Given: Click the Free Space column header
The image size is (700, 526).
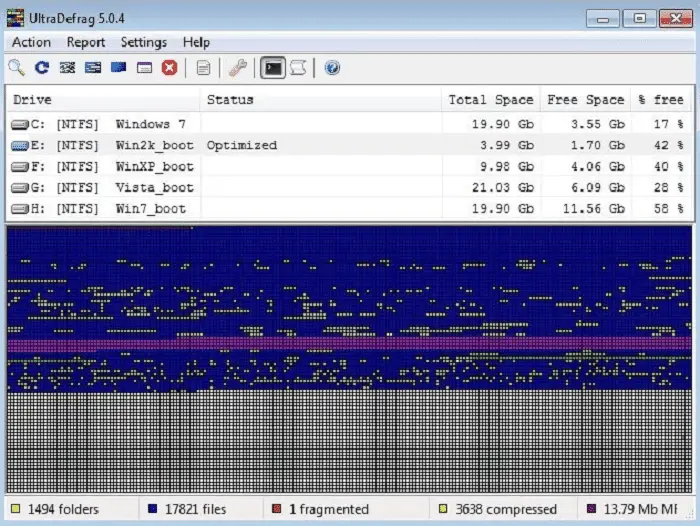Looking at the screenshot, I should pos(586,100).
